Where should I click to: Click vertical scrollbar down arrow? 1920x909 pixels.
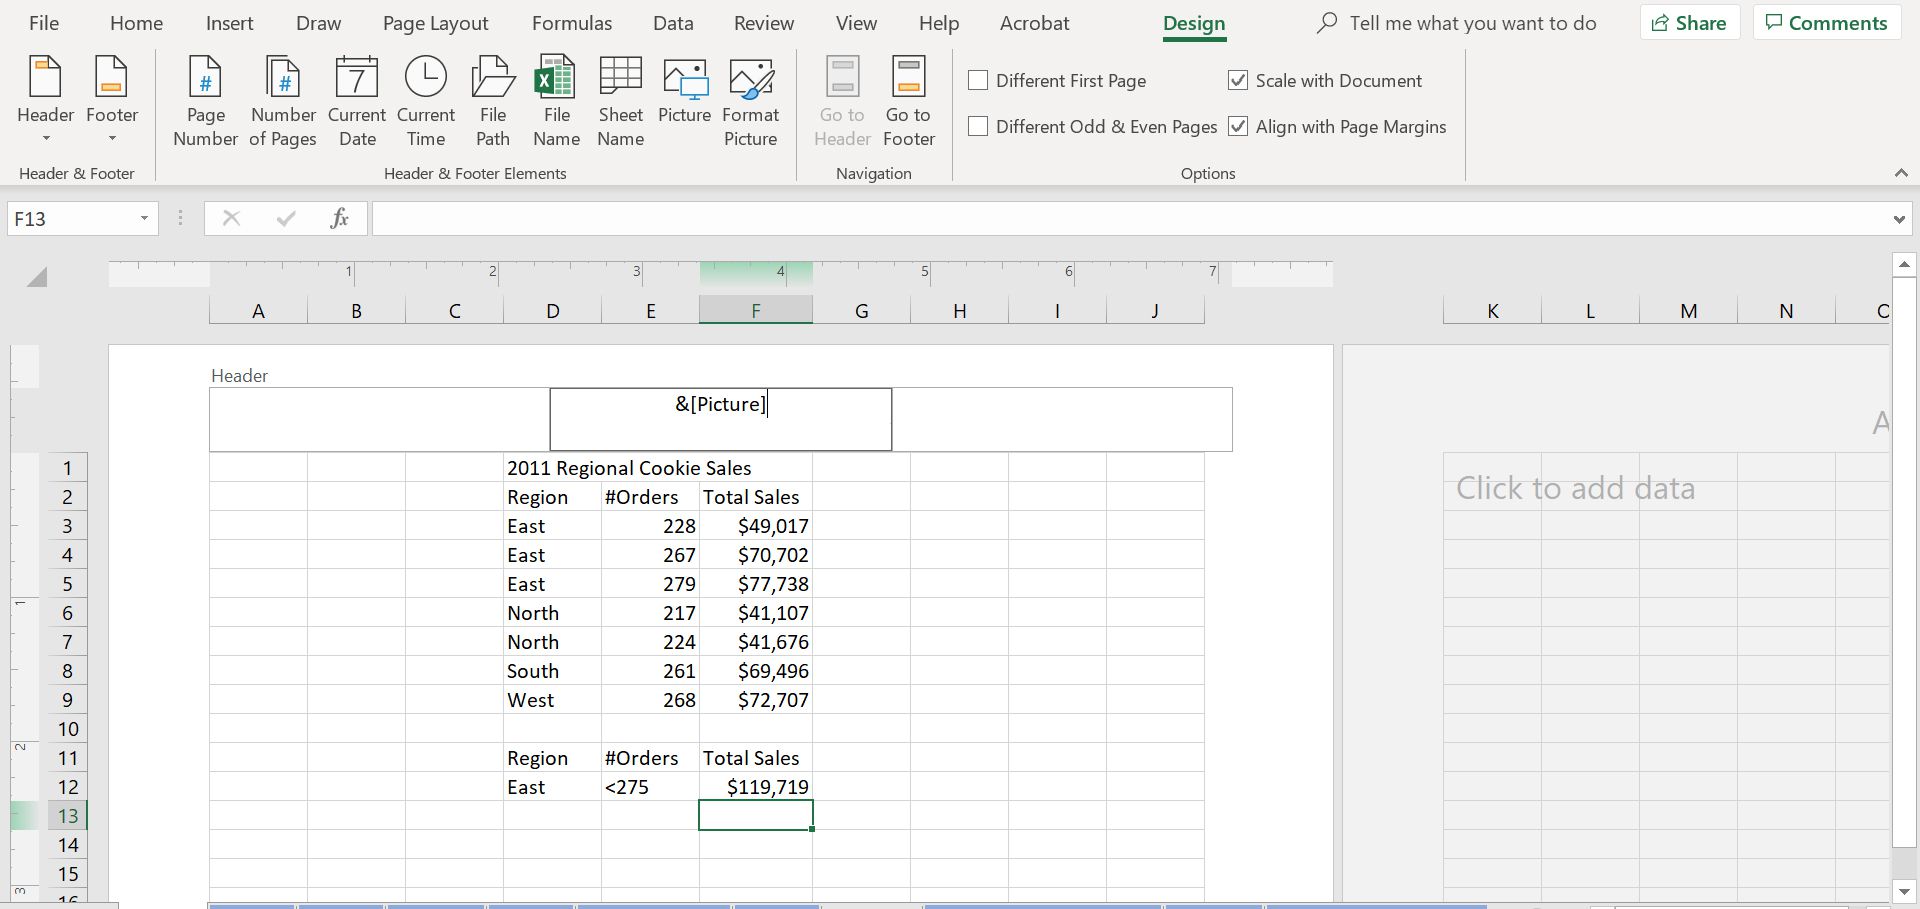[1904, 892]
